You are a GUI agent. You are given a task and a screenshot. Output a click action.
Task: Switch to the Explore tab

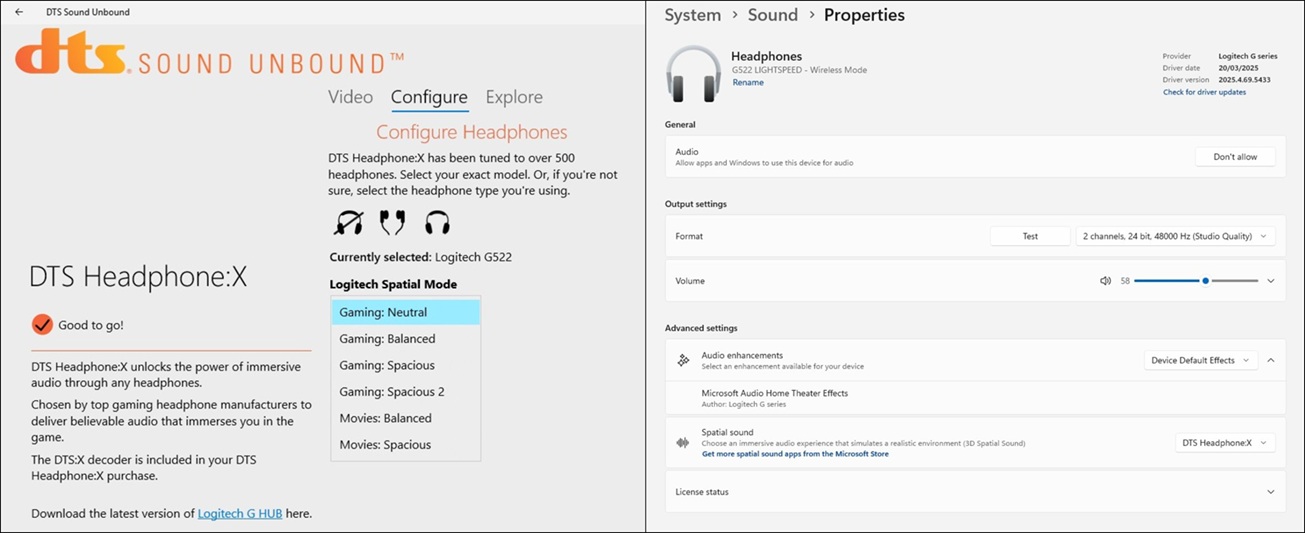[514, 97]
